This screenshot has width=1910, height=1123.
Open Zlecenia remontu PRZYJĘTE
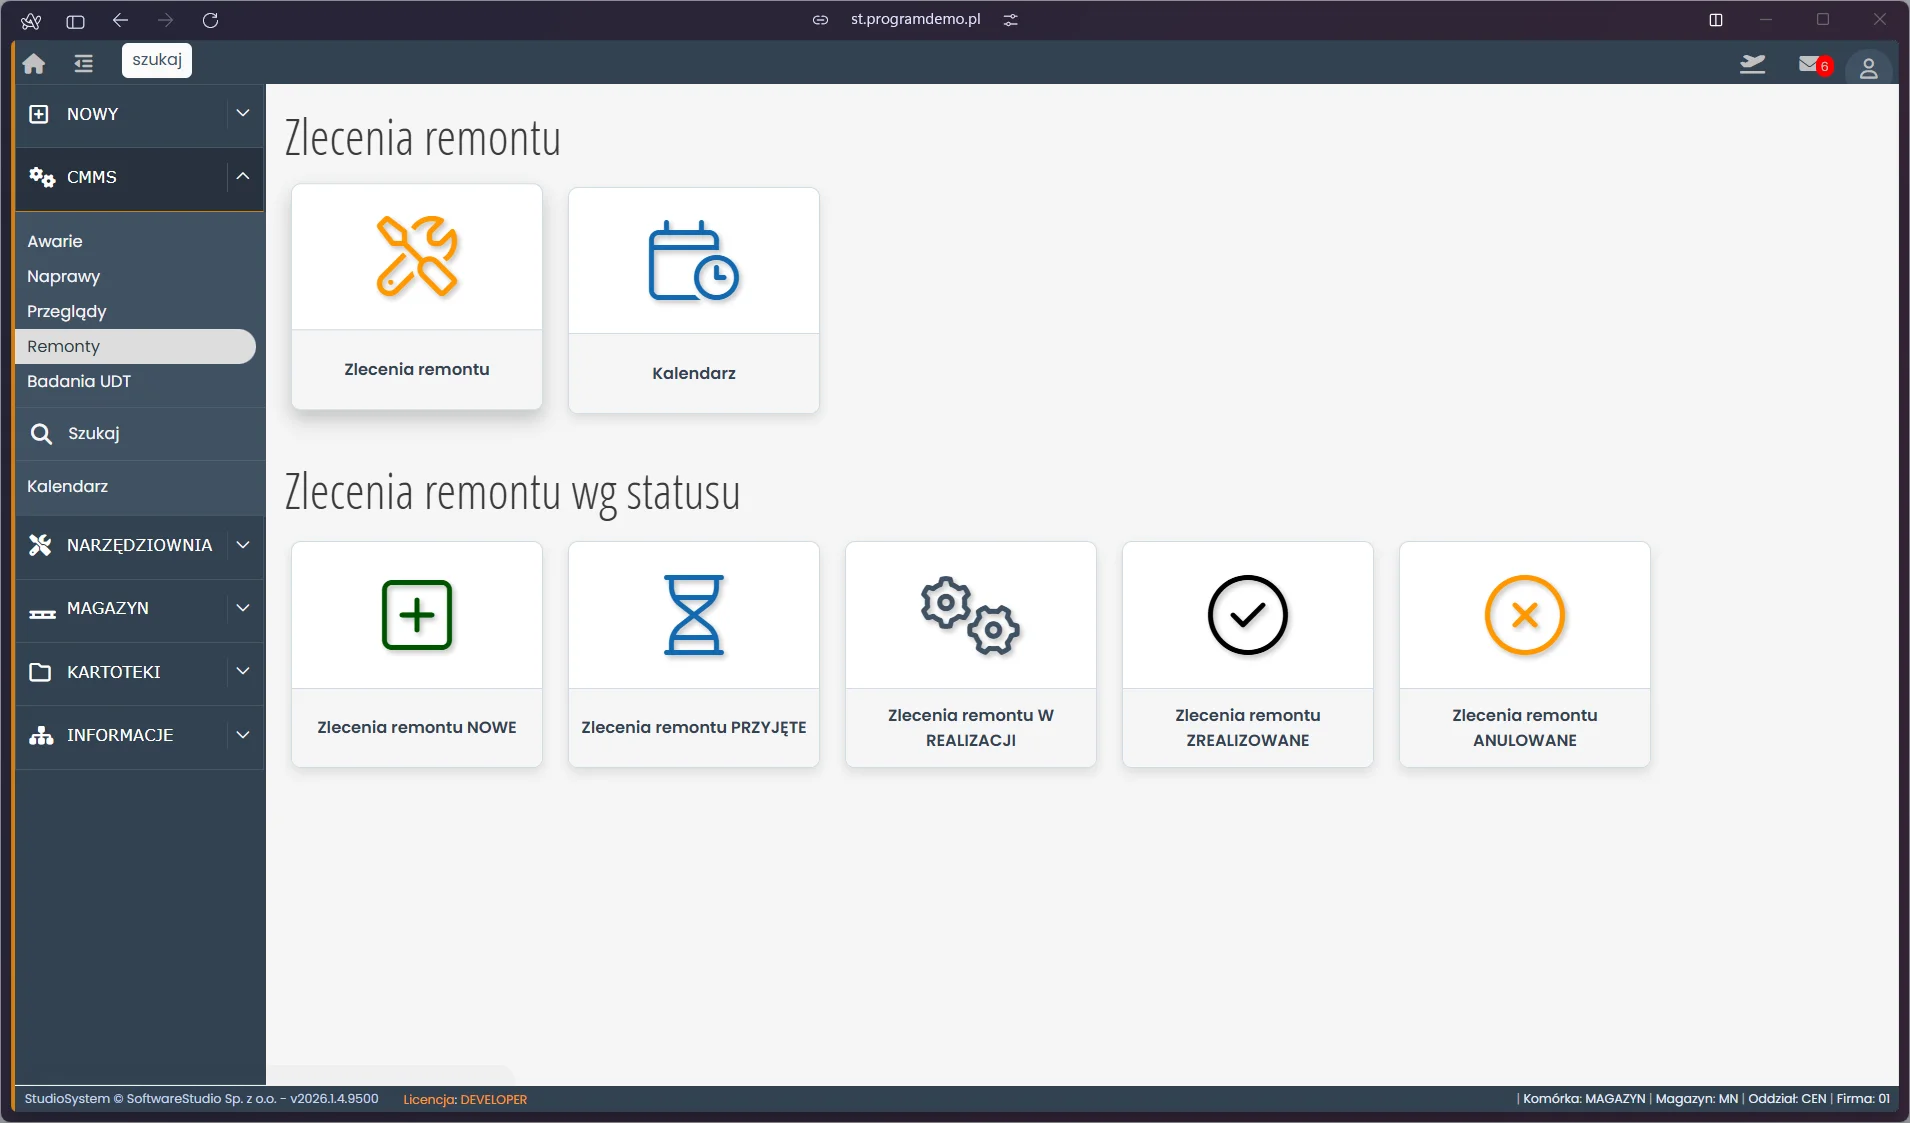(x=694, y=727)
